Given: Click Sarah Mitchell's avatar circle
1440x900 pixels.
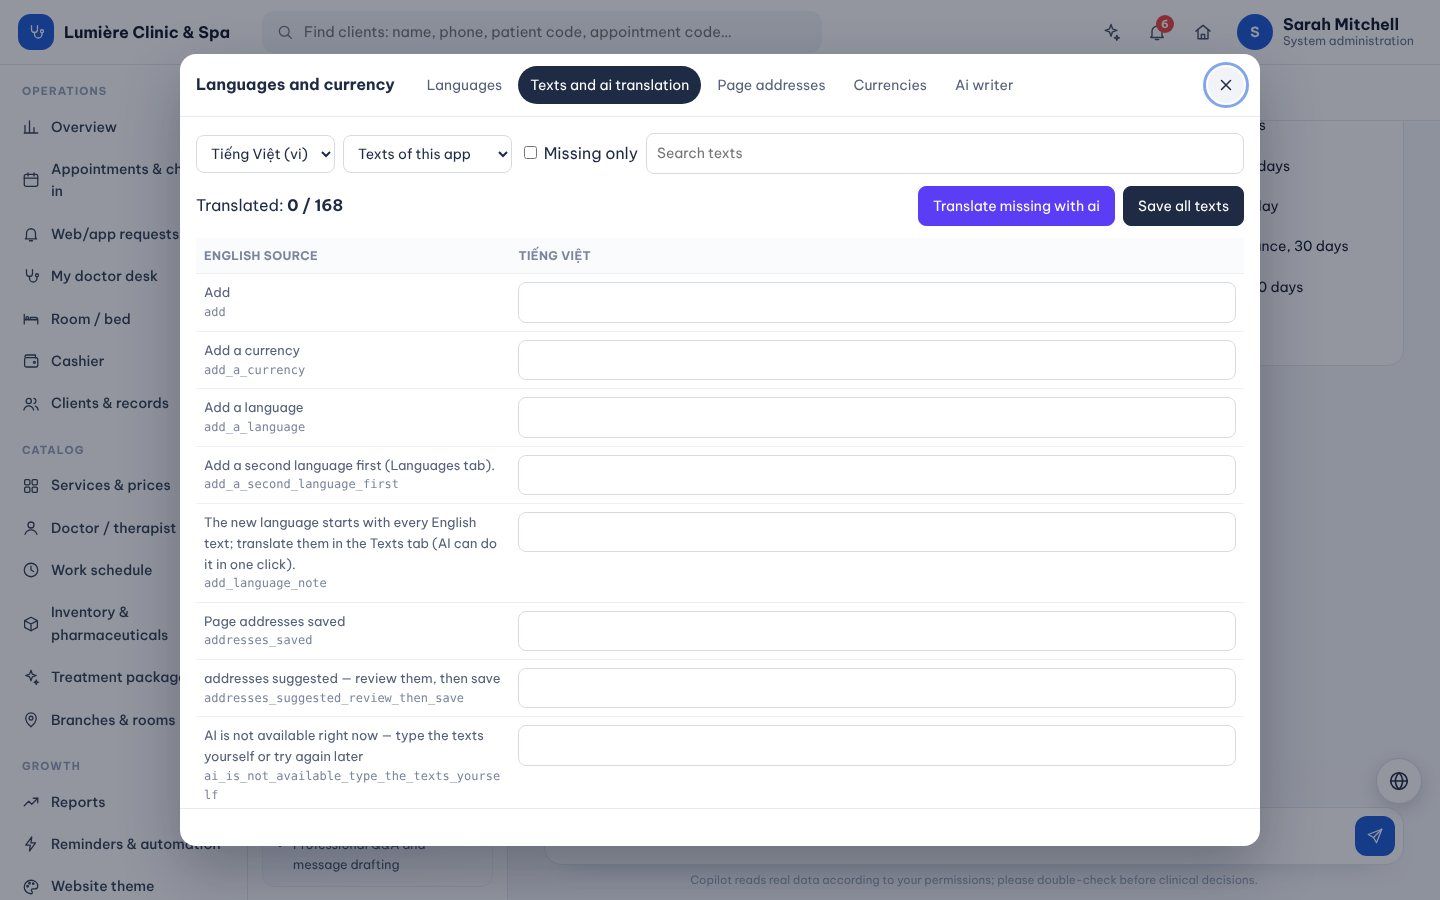Looking at the screenshot, I should [x=1255, y=32].
